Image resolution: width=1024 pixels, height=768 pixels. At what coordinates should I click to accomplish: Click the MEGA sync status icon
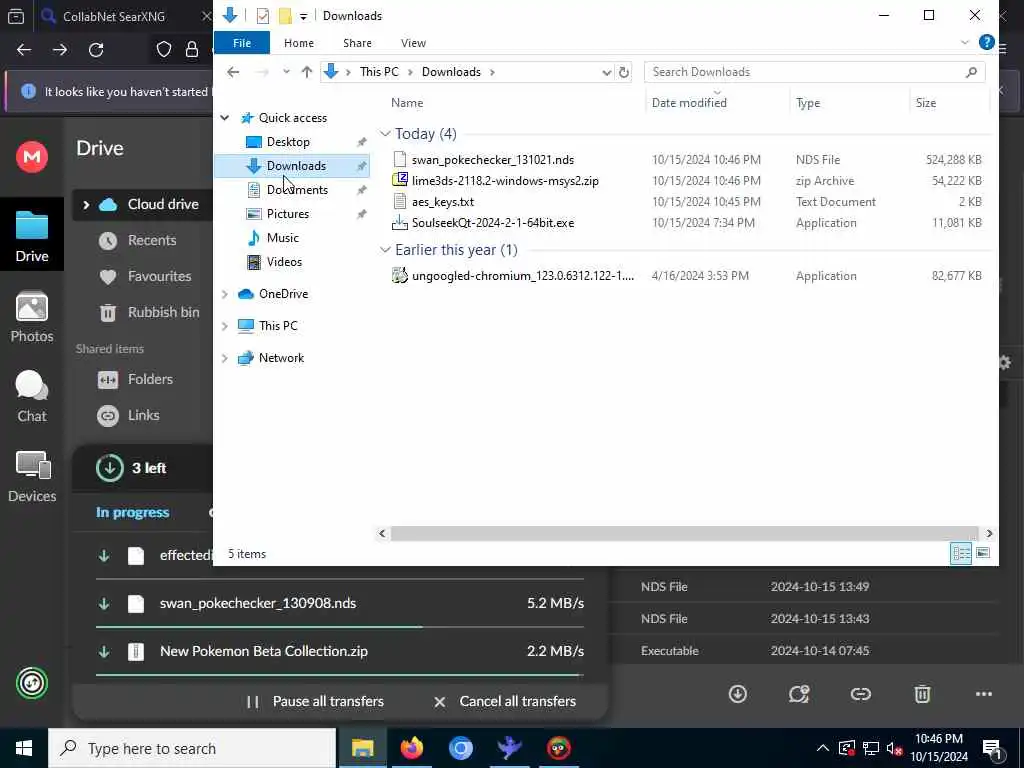point(31,683)
